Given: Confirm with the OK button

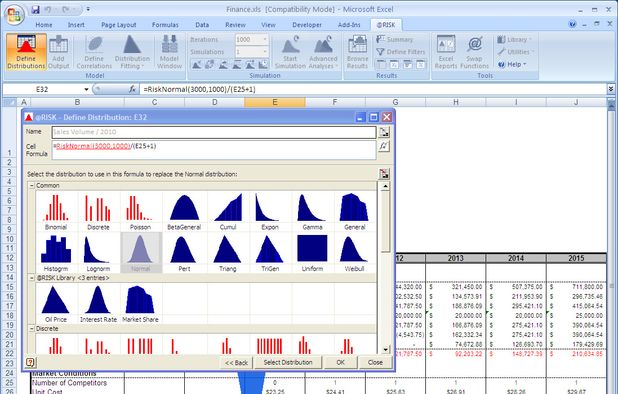Looking at the screenshot, I should [341, 362].
